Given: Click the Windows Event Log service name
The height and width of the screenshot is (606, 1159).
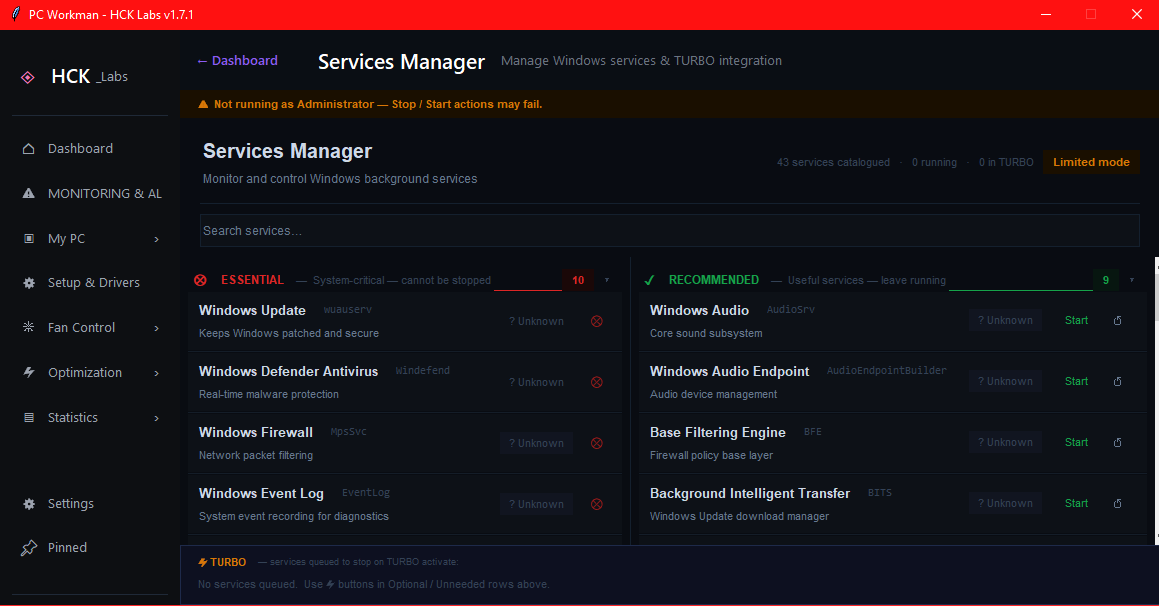Looking at the screenshot, I should click(x=261, y=493).
